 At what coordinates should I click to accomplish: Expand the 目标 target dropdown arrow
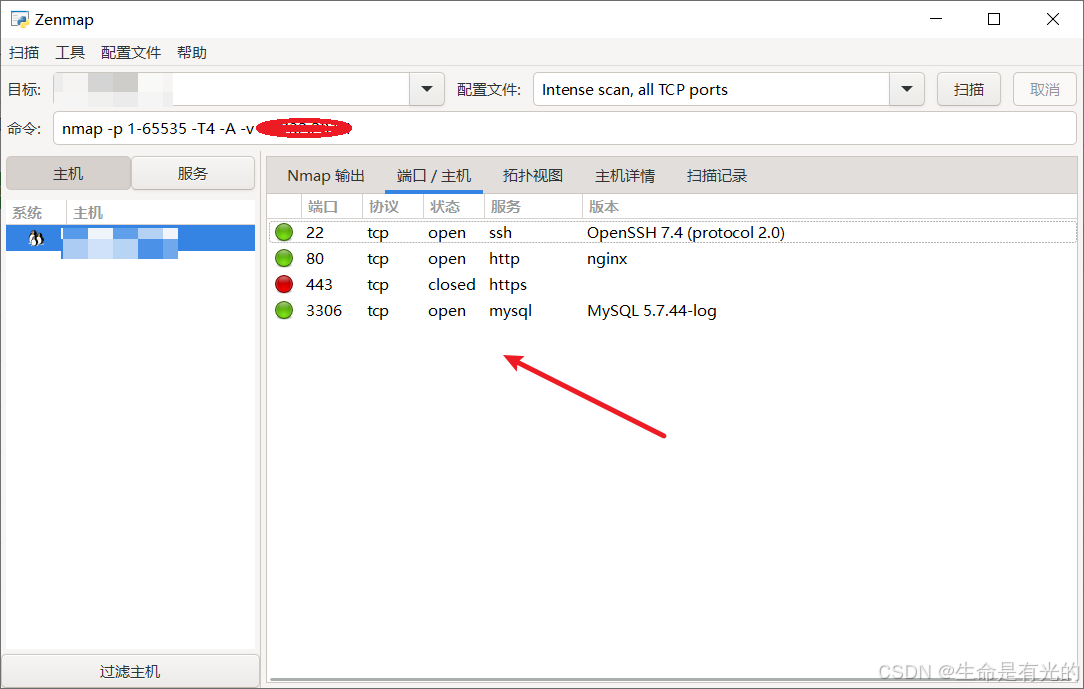[427, 89]
